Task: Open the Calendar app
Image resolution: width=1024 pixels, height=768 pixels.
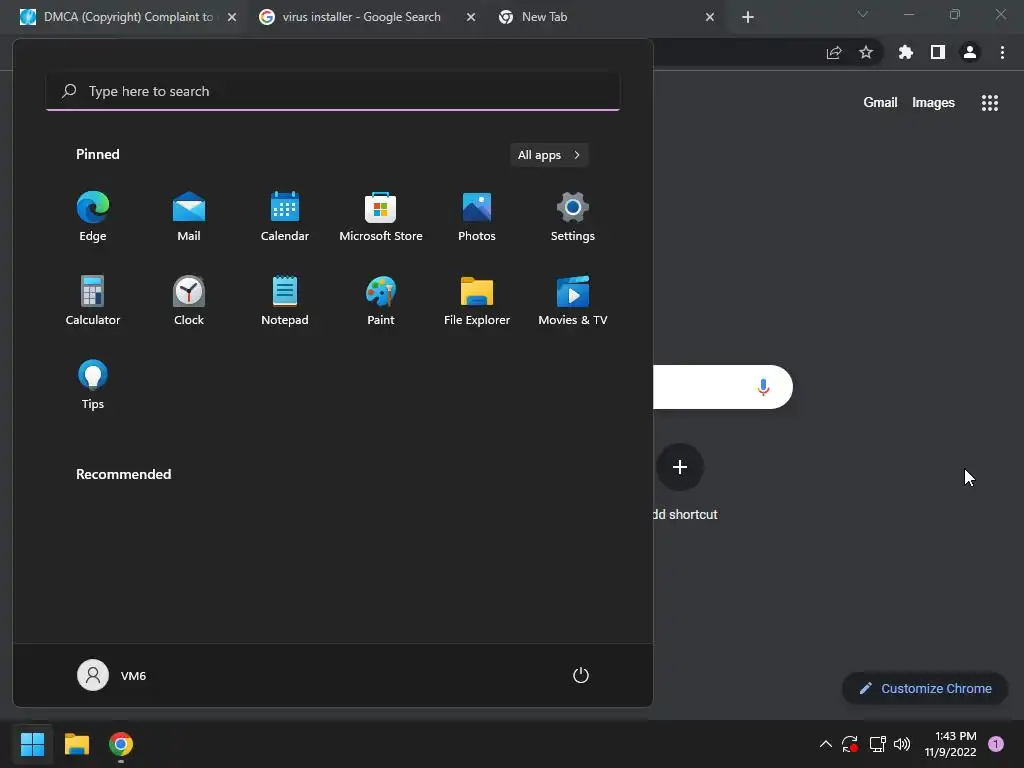Action: click(x=285, y=217)
